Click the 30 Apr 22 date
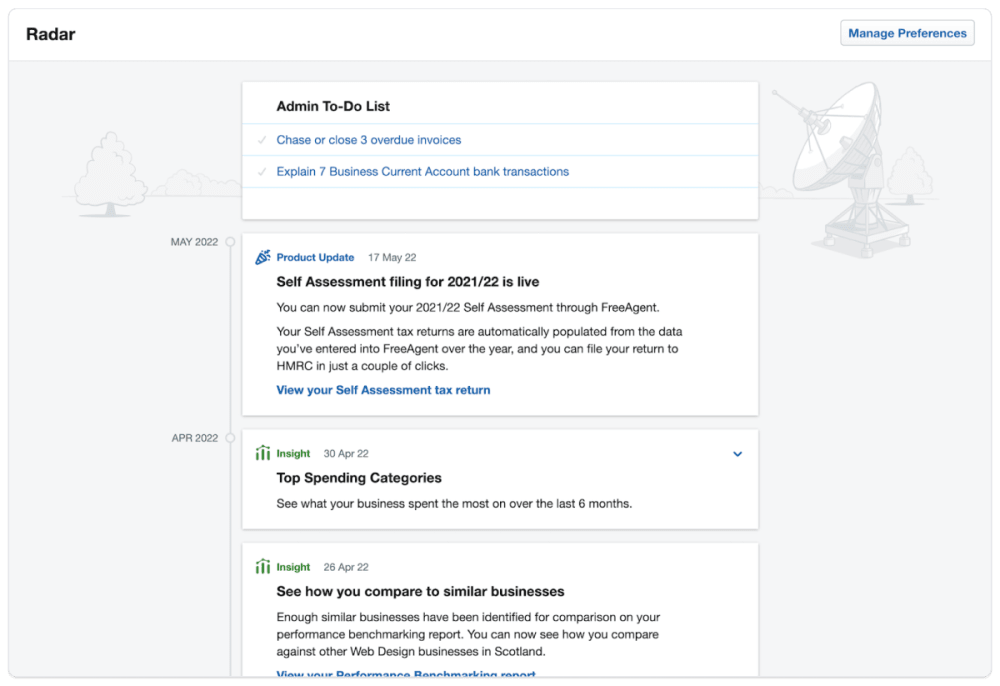 pos(346,453)
